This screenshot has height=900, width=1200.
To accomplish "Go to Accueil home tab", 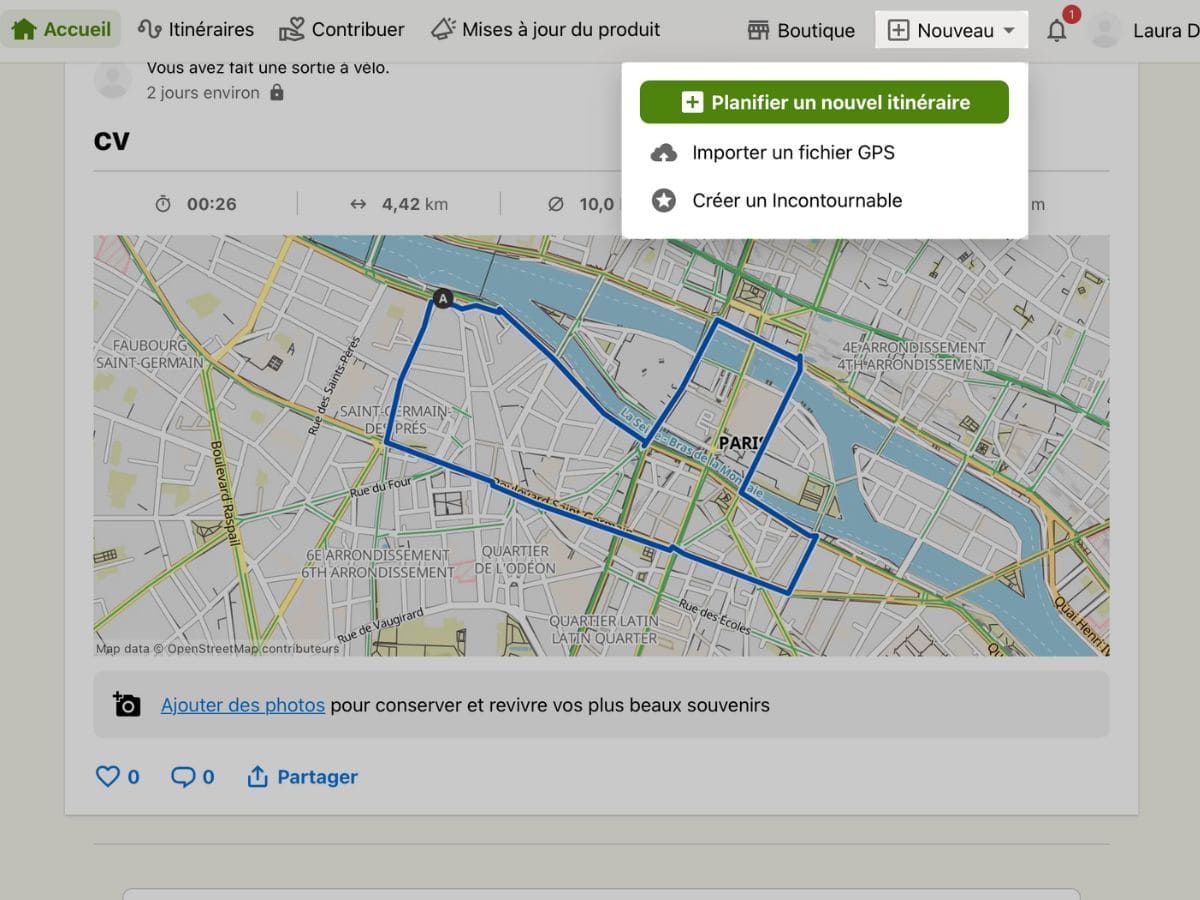I will click(62, 30).
